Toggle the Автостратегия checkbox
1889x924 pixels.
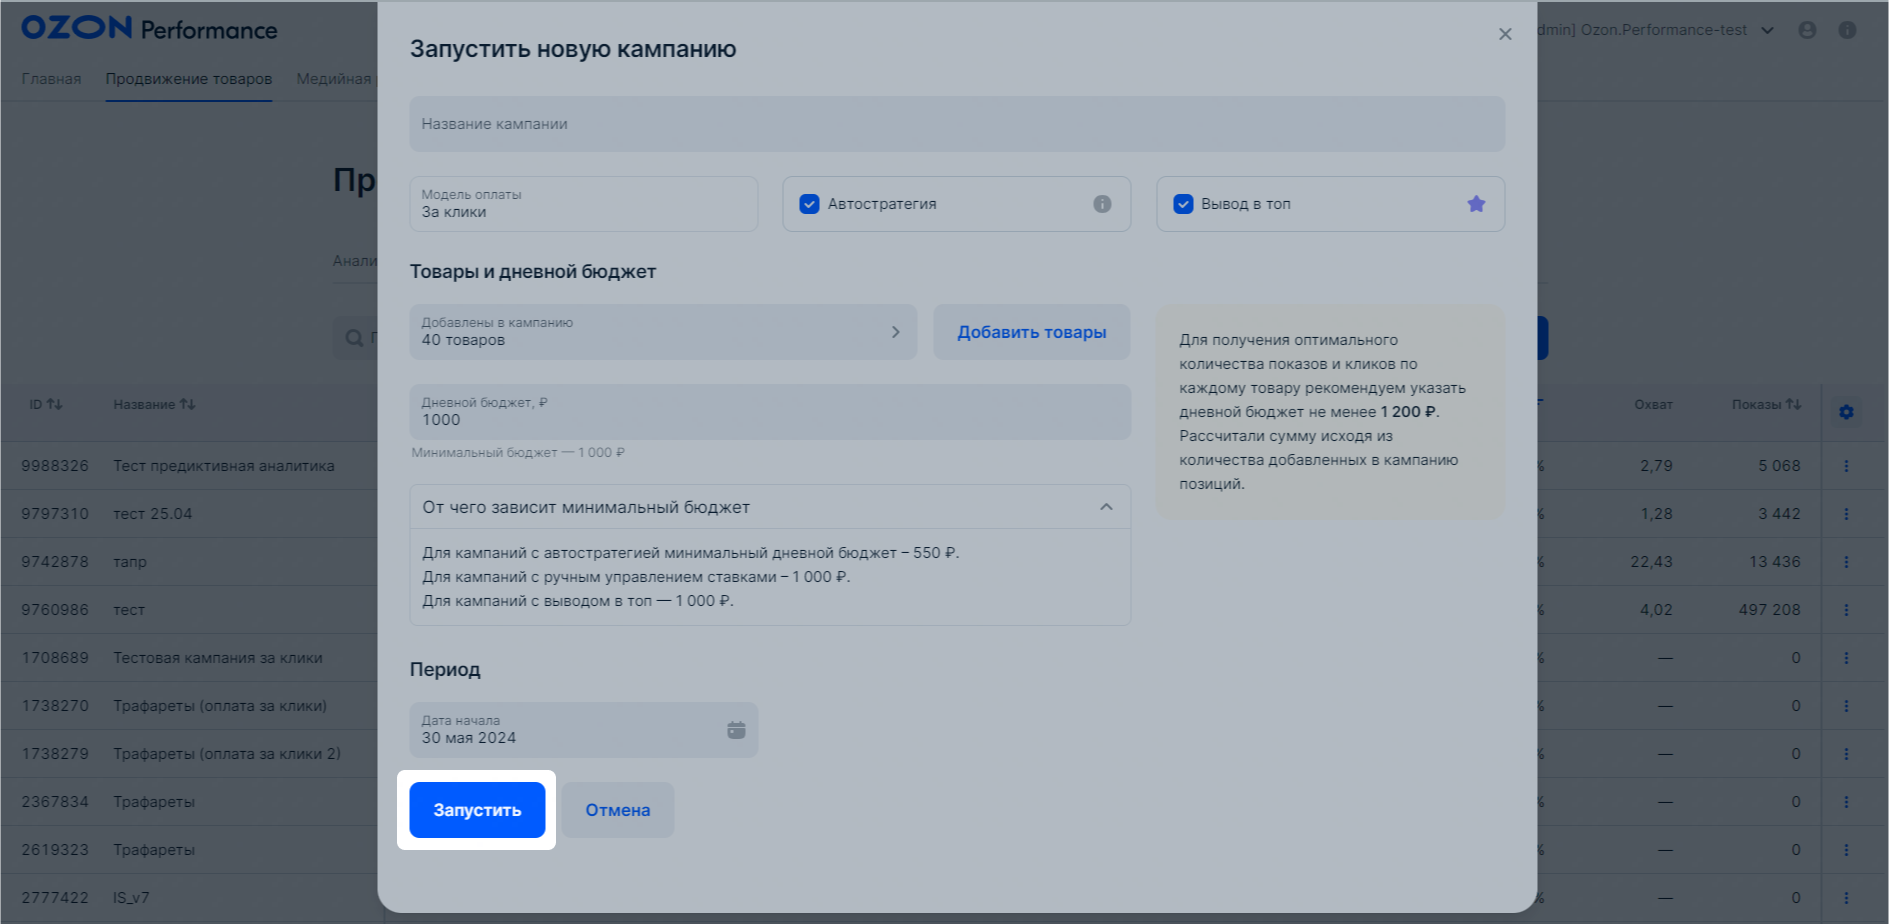click(x=810, y=204)
